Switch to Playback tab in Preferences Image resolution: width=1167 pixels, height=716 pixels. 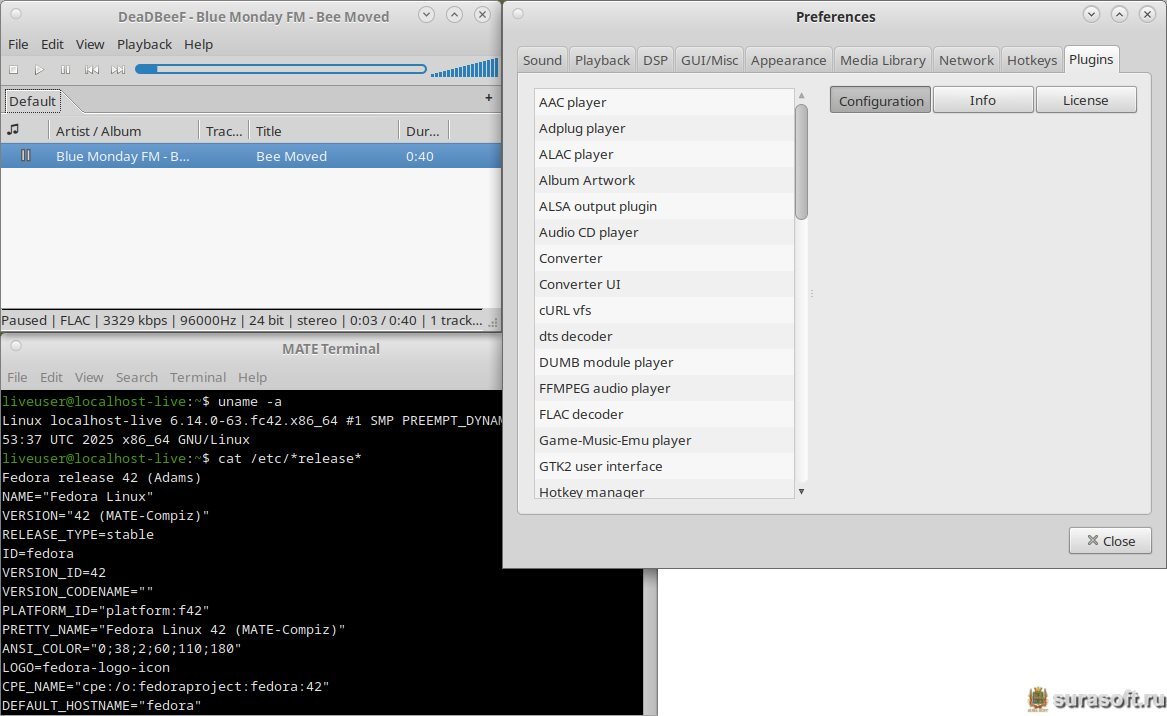point(602,60)
